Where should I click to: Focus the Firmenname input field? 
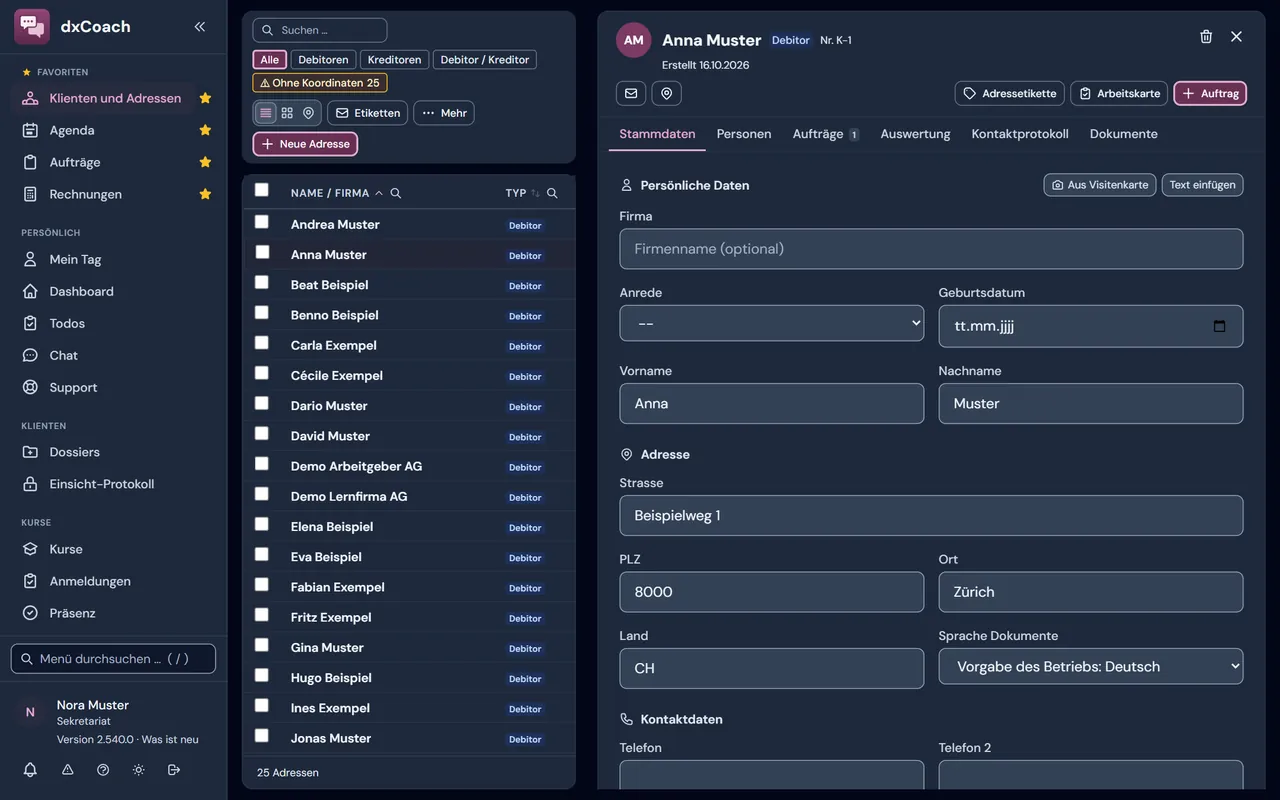point(931,249)
